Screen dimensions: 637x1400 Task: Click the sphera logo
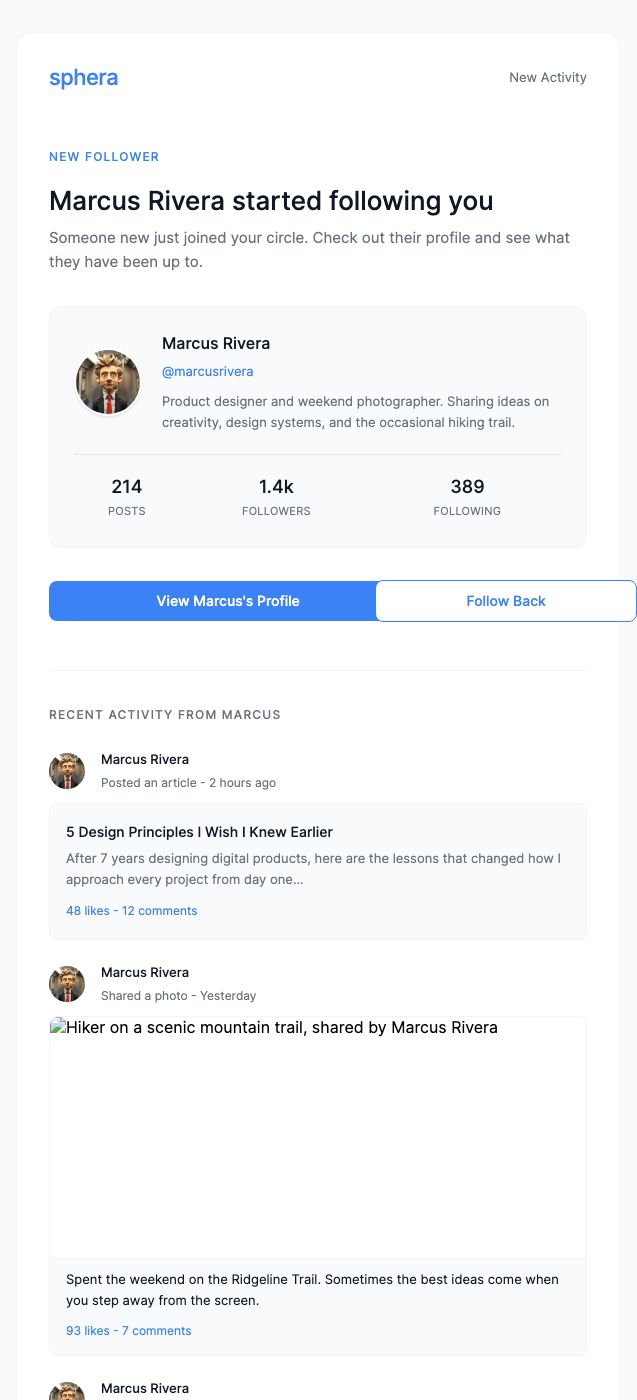pos(83,78)
